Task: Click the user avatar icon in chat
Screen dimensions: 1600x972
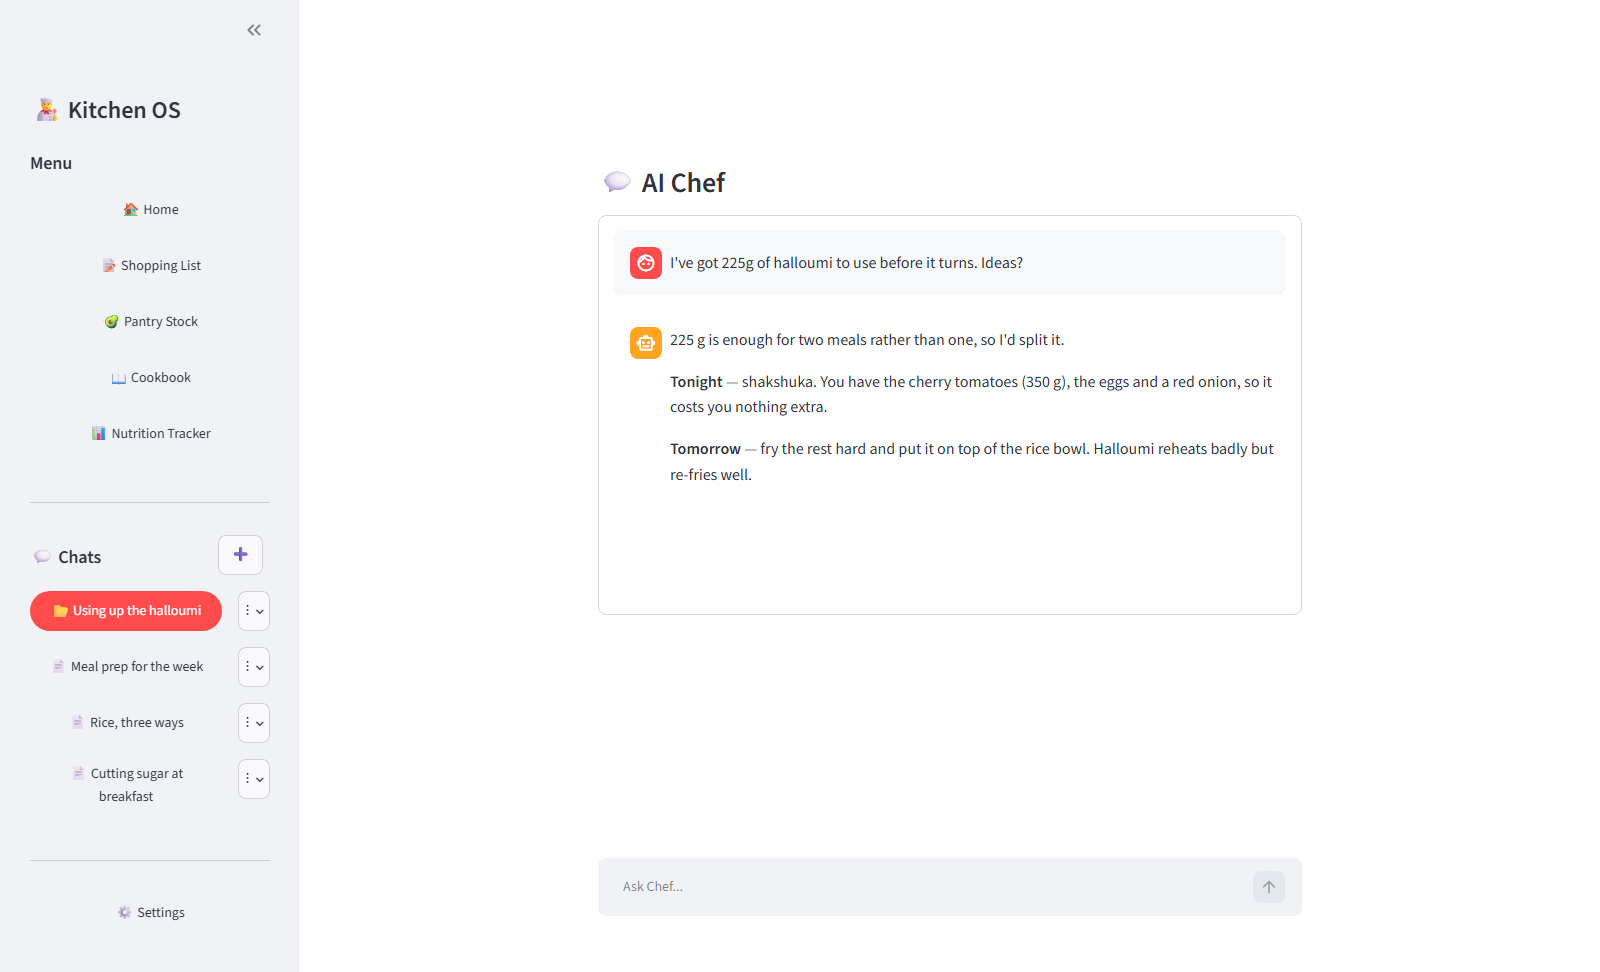Action: click(646, 263)
